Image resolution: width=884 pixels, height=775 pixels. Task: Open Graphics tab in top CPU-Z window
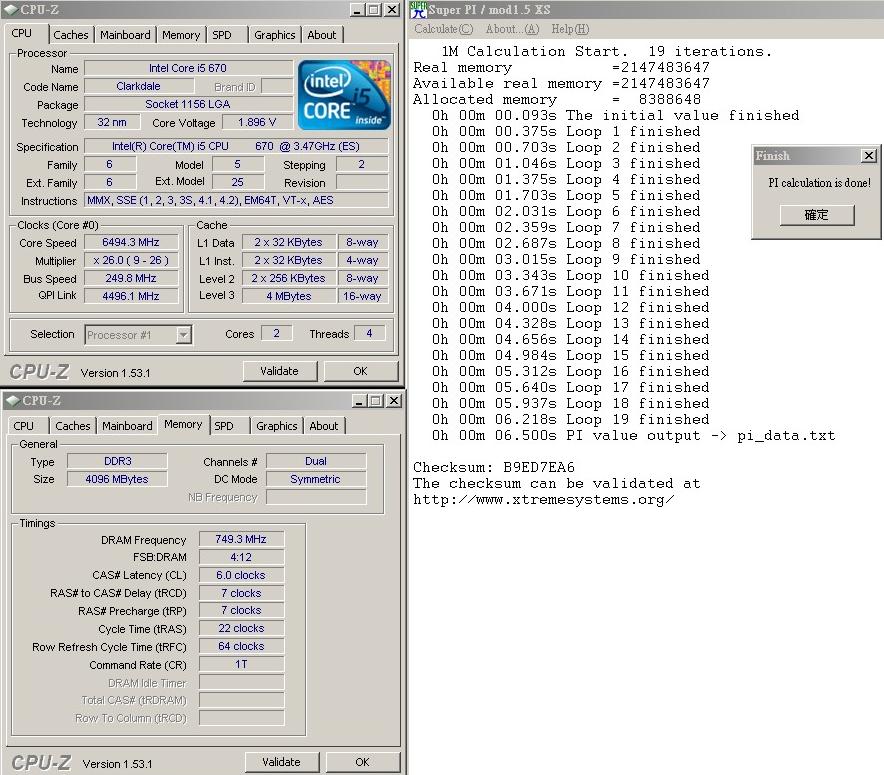[275, 35]
